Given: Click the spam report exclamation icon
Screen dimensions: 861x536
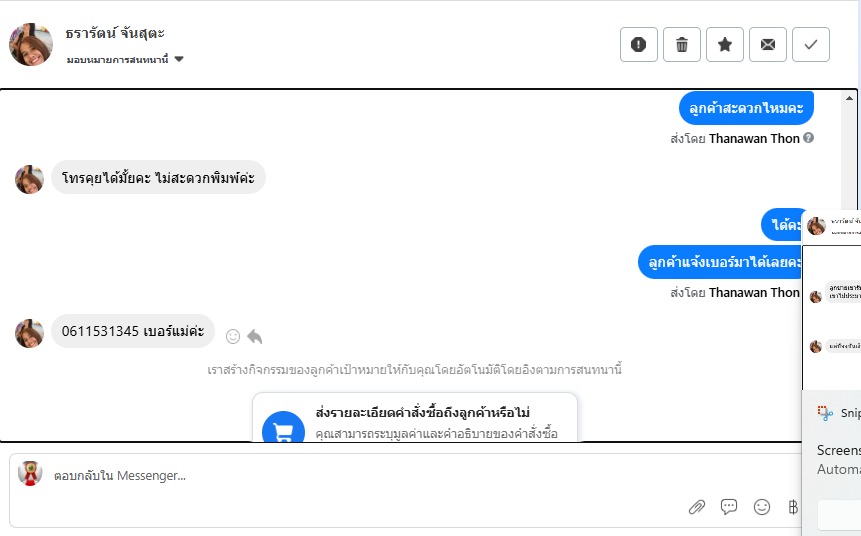Looking at the screenshot, I should point(639,44).
